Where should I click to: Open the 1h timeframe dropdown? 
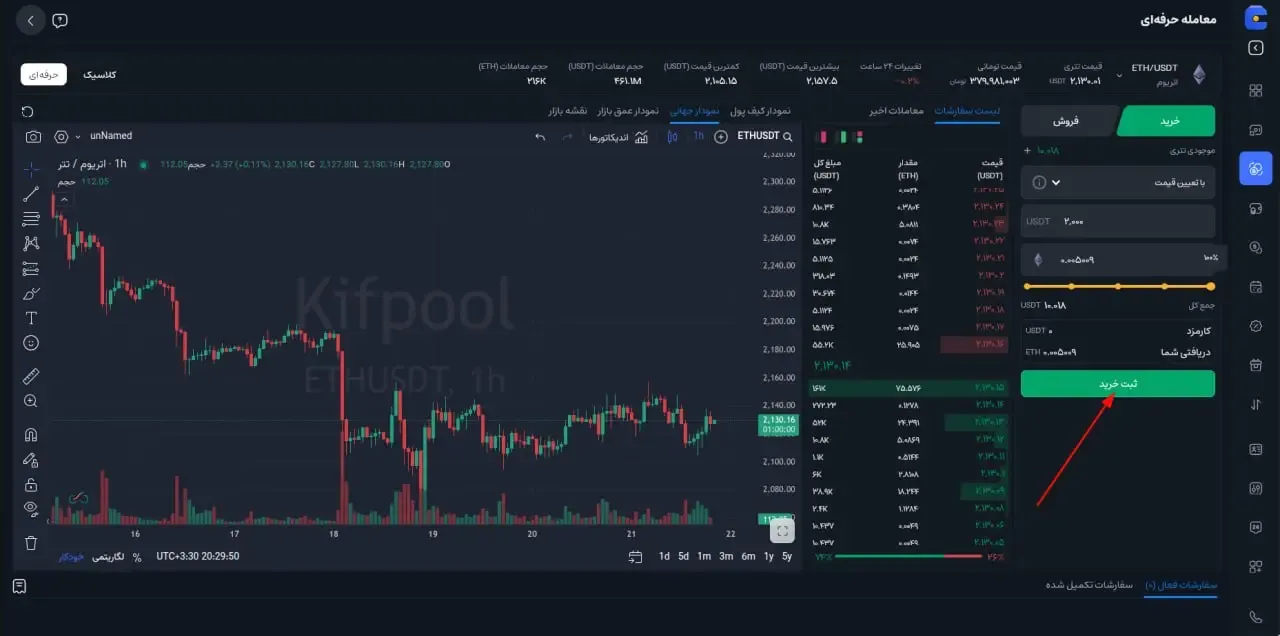point(699,137)
